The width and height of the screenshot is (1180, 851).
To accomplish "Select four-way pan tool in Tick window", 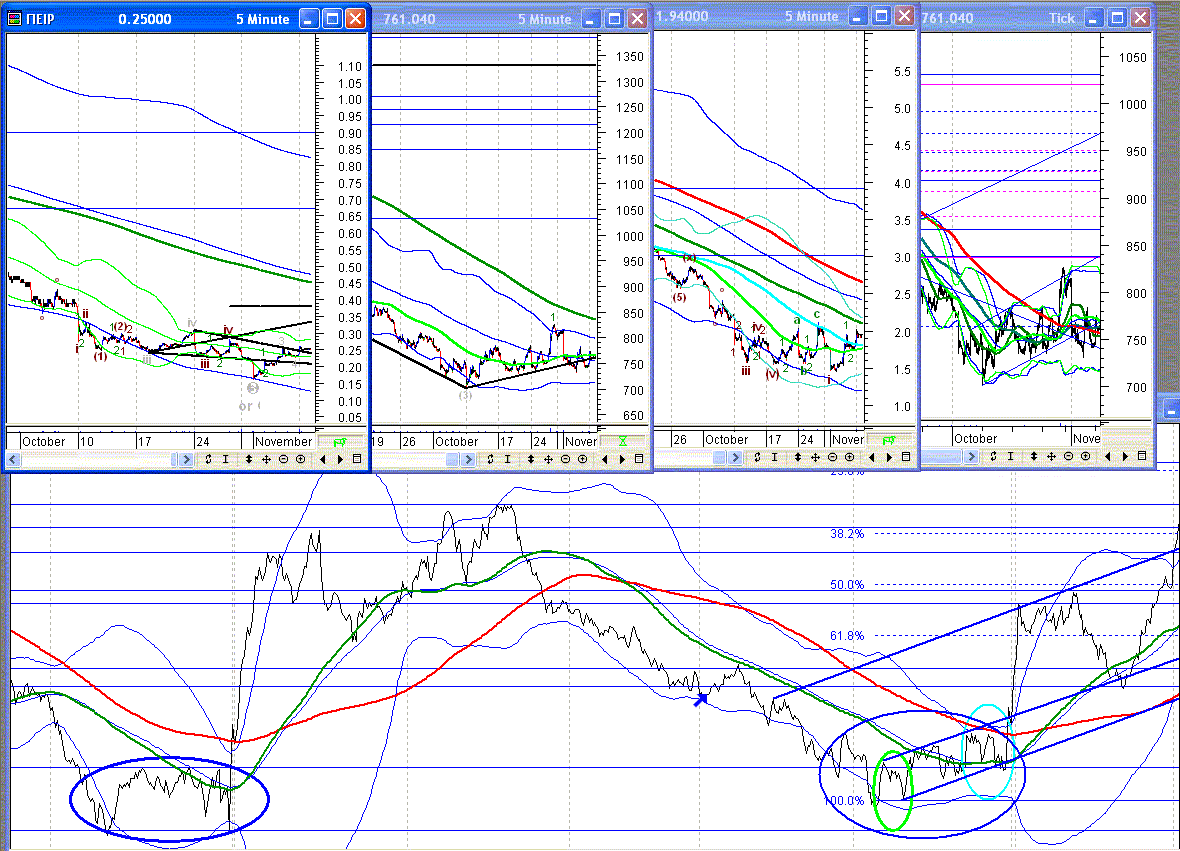I will pos(1051,456).
